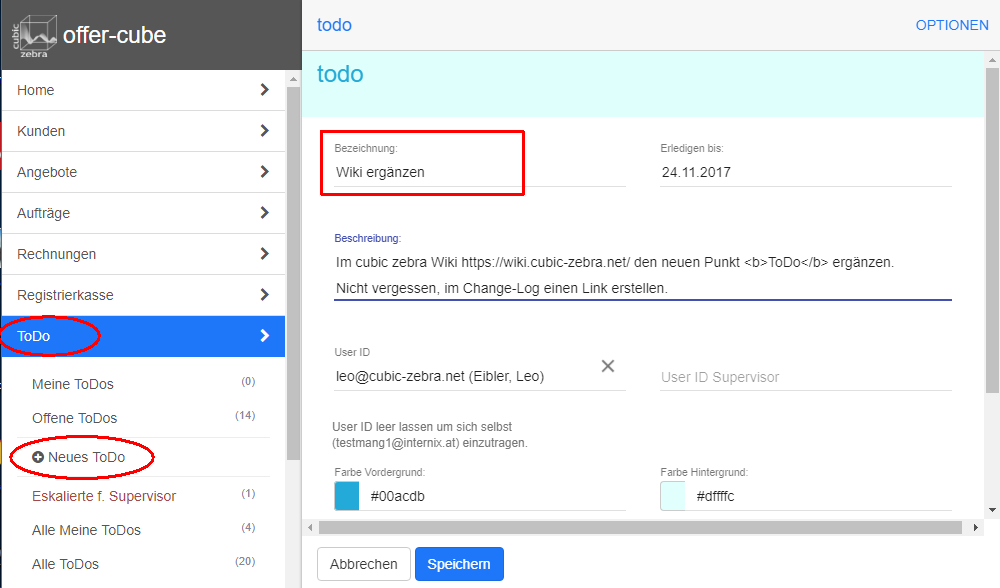Collapse the active ToDo menu section

point(264,336)
